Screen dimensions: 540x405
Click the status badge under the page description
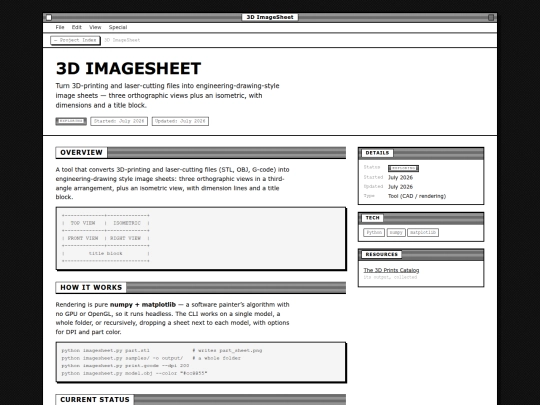[x=71, y=121]
